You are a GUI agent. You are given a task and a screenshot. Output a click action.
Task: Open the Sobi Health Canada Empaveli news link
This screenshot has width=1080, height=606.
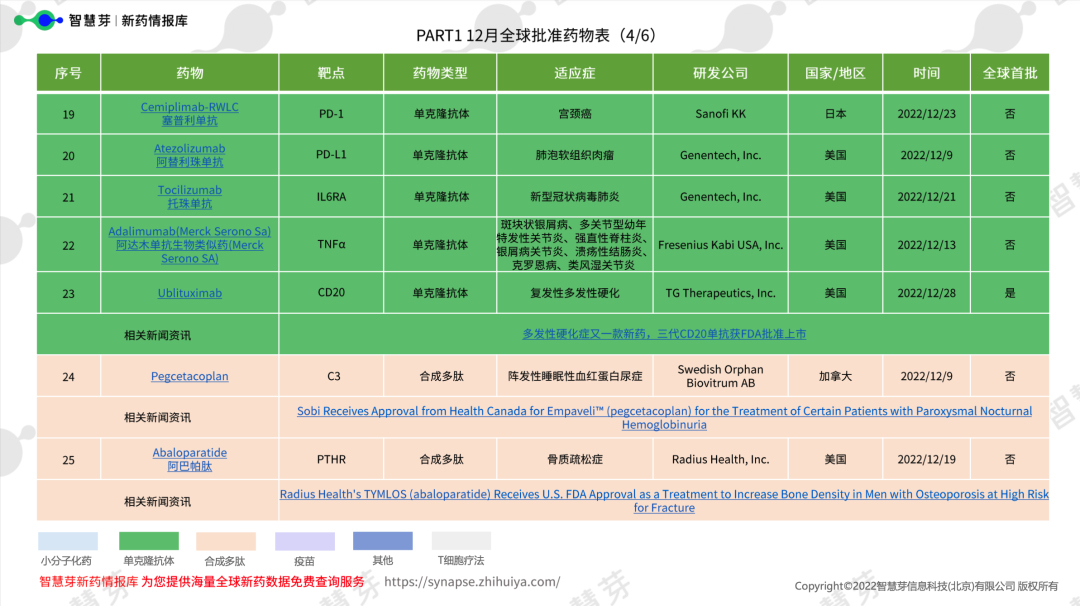point(664,417)
